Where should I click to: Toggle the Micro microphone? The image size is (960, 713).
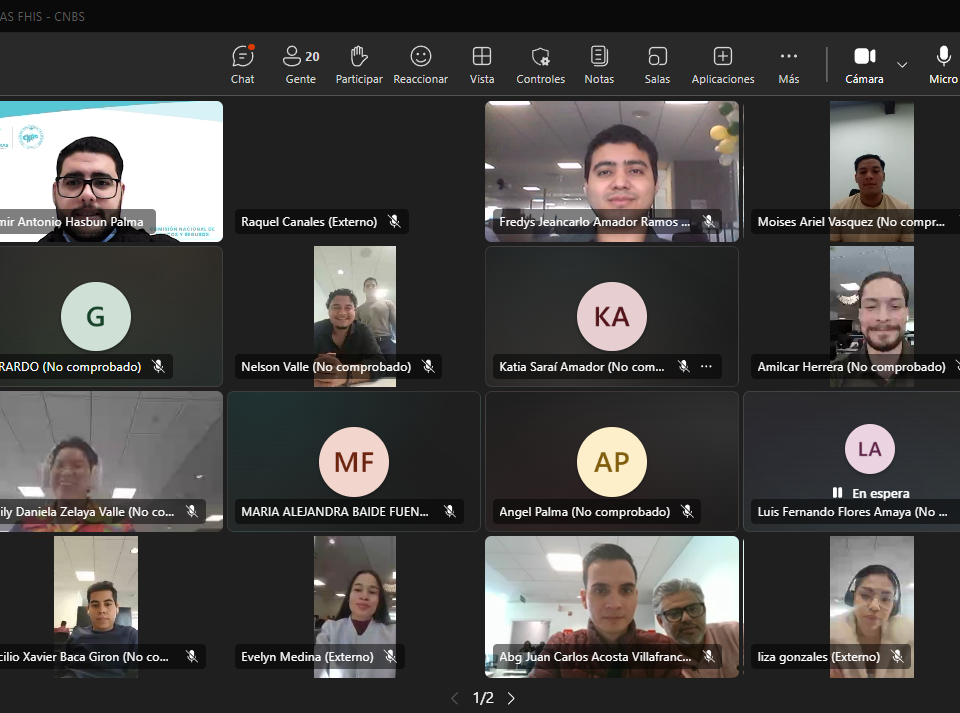coord(943,64)
